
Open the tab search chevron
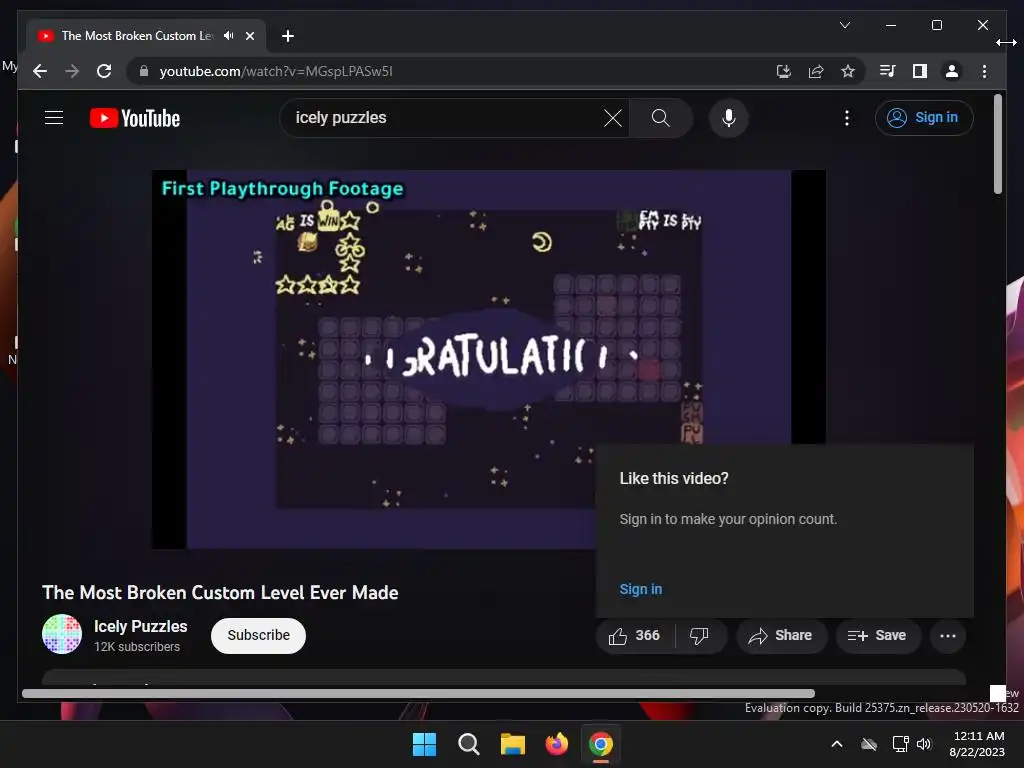[844, 25]
